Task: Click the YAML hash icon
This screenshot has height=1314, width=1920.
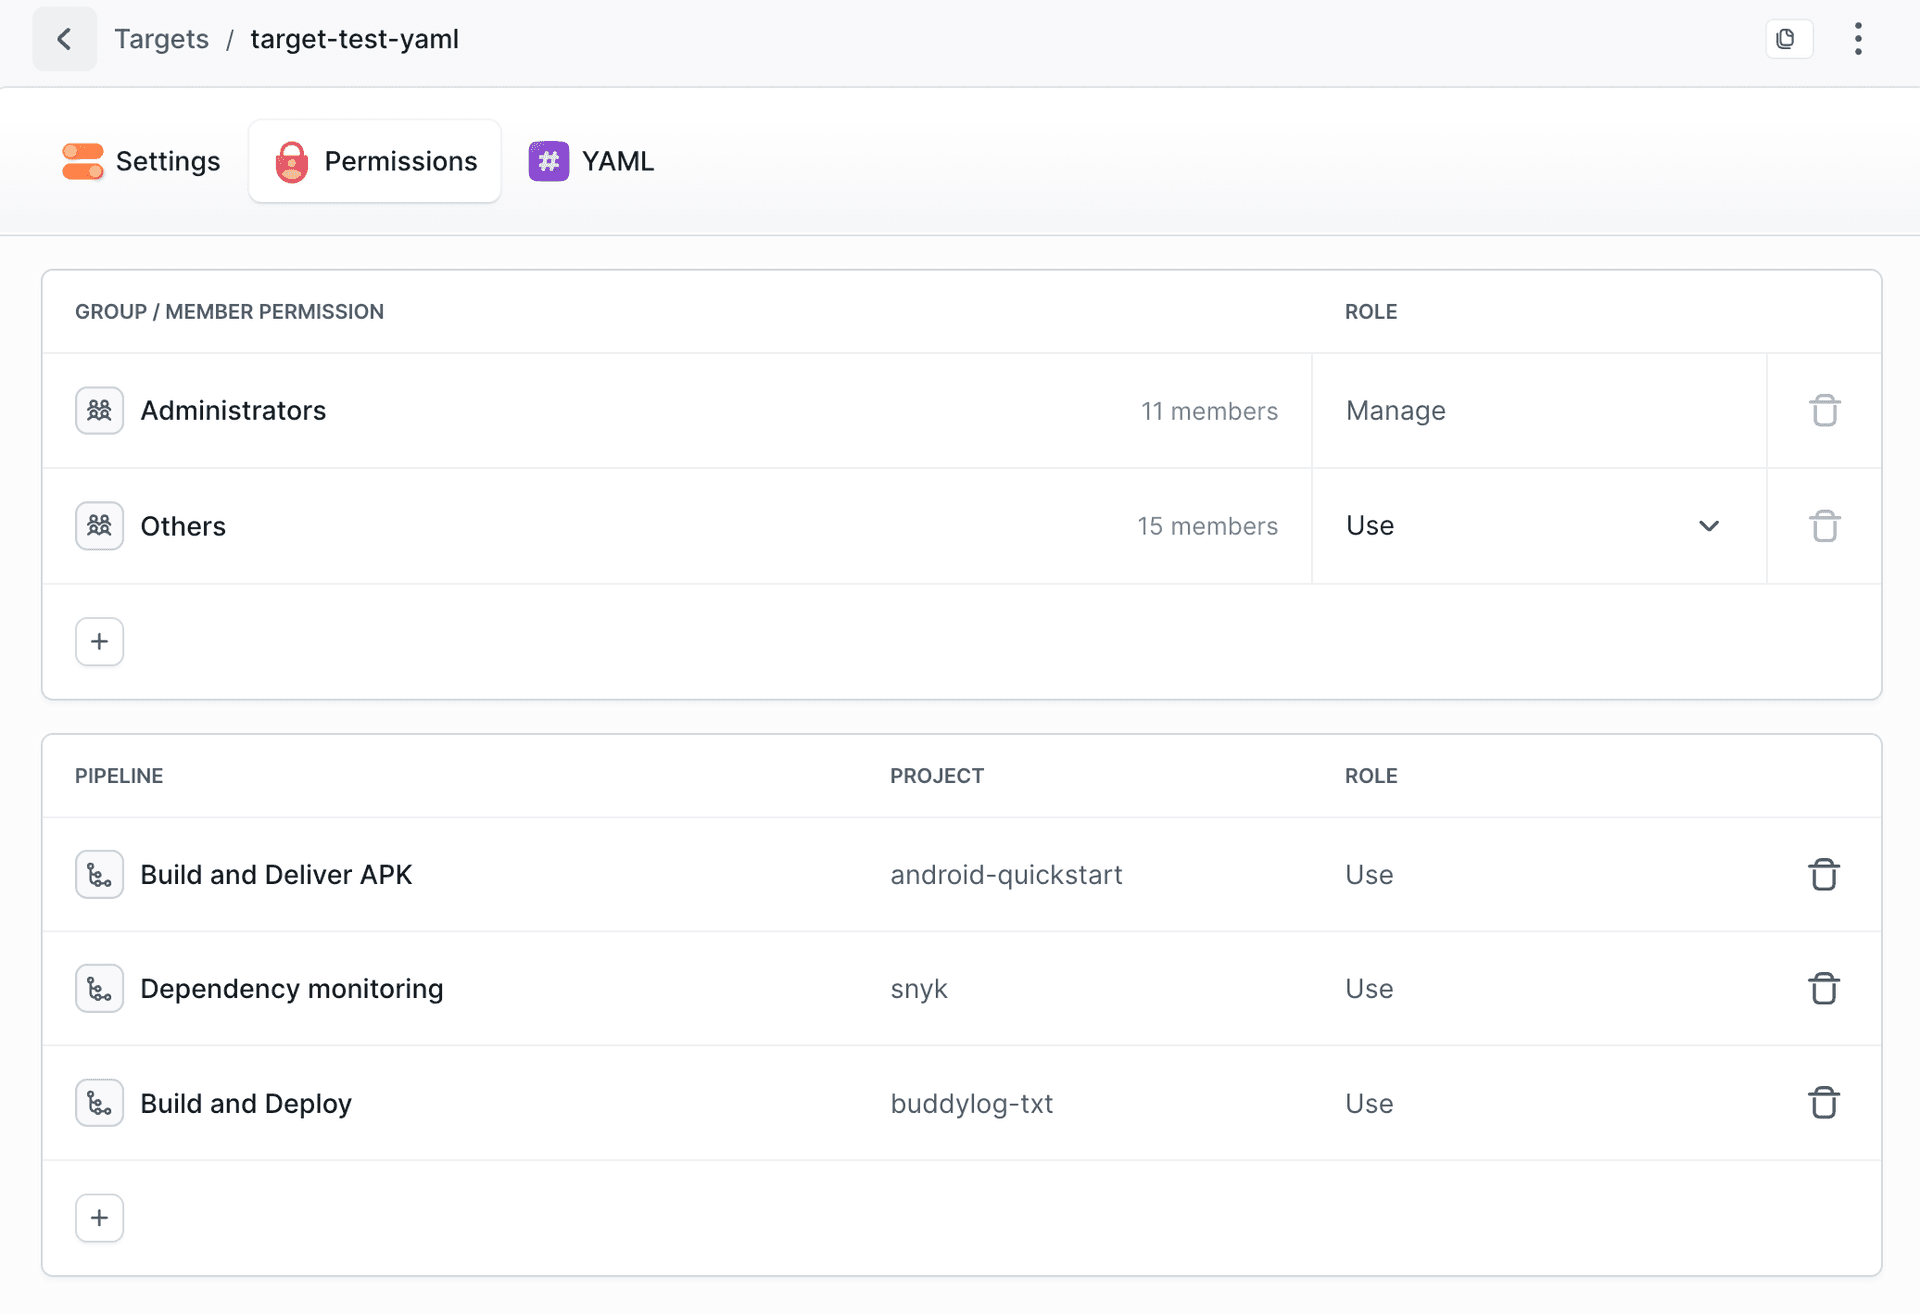Action: [548, 161]
